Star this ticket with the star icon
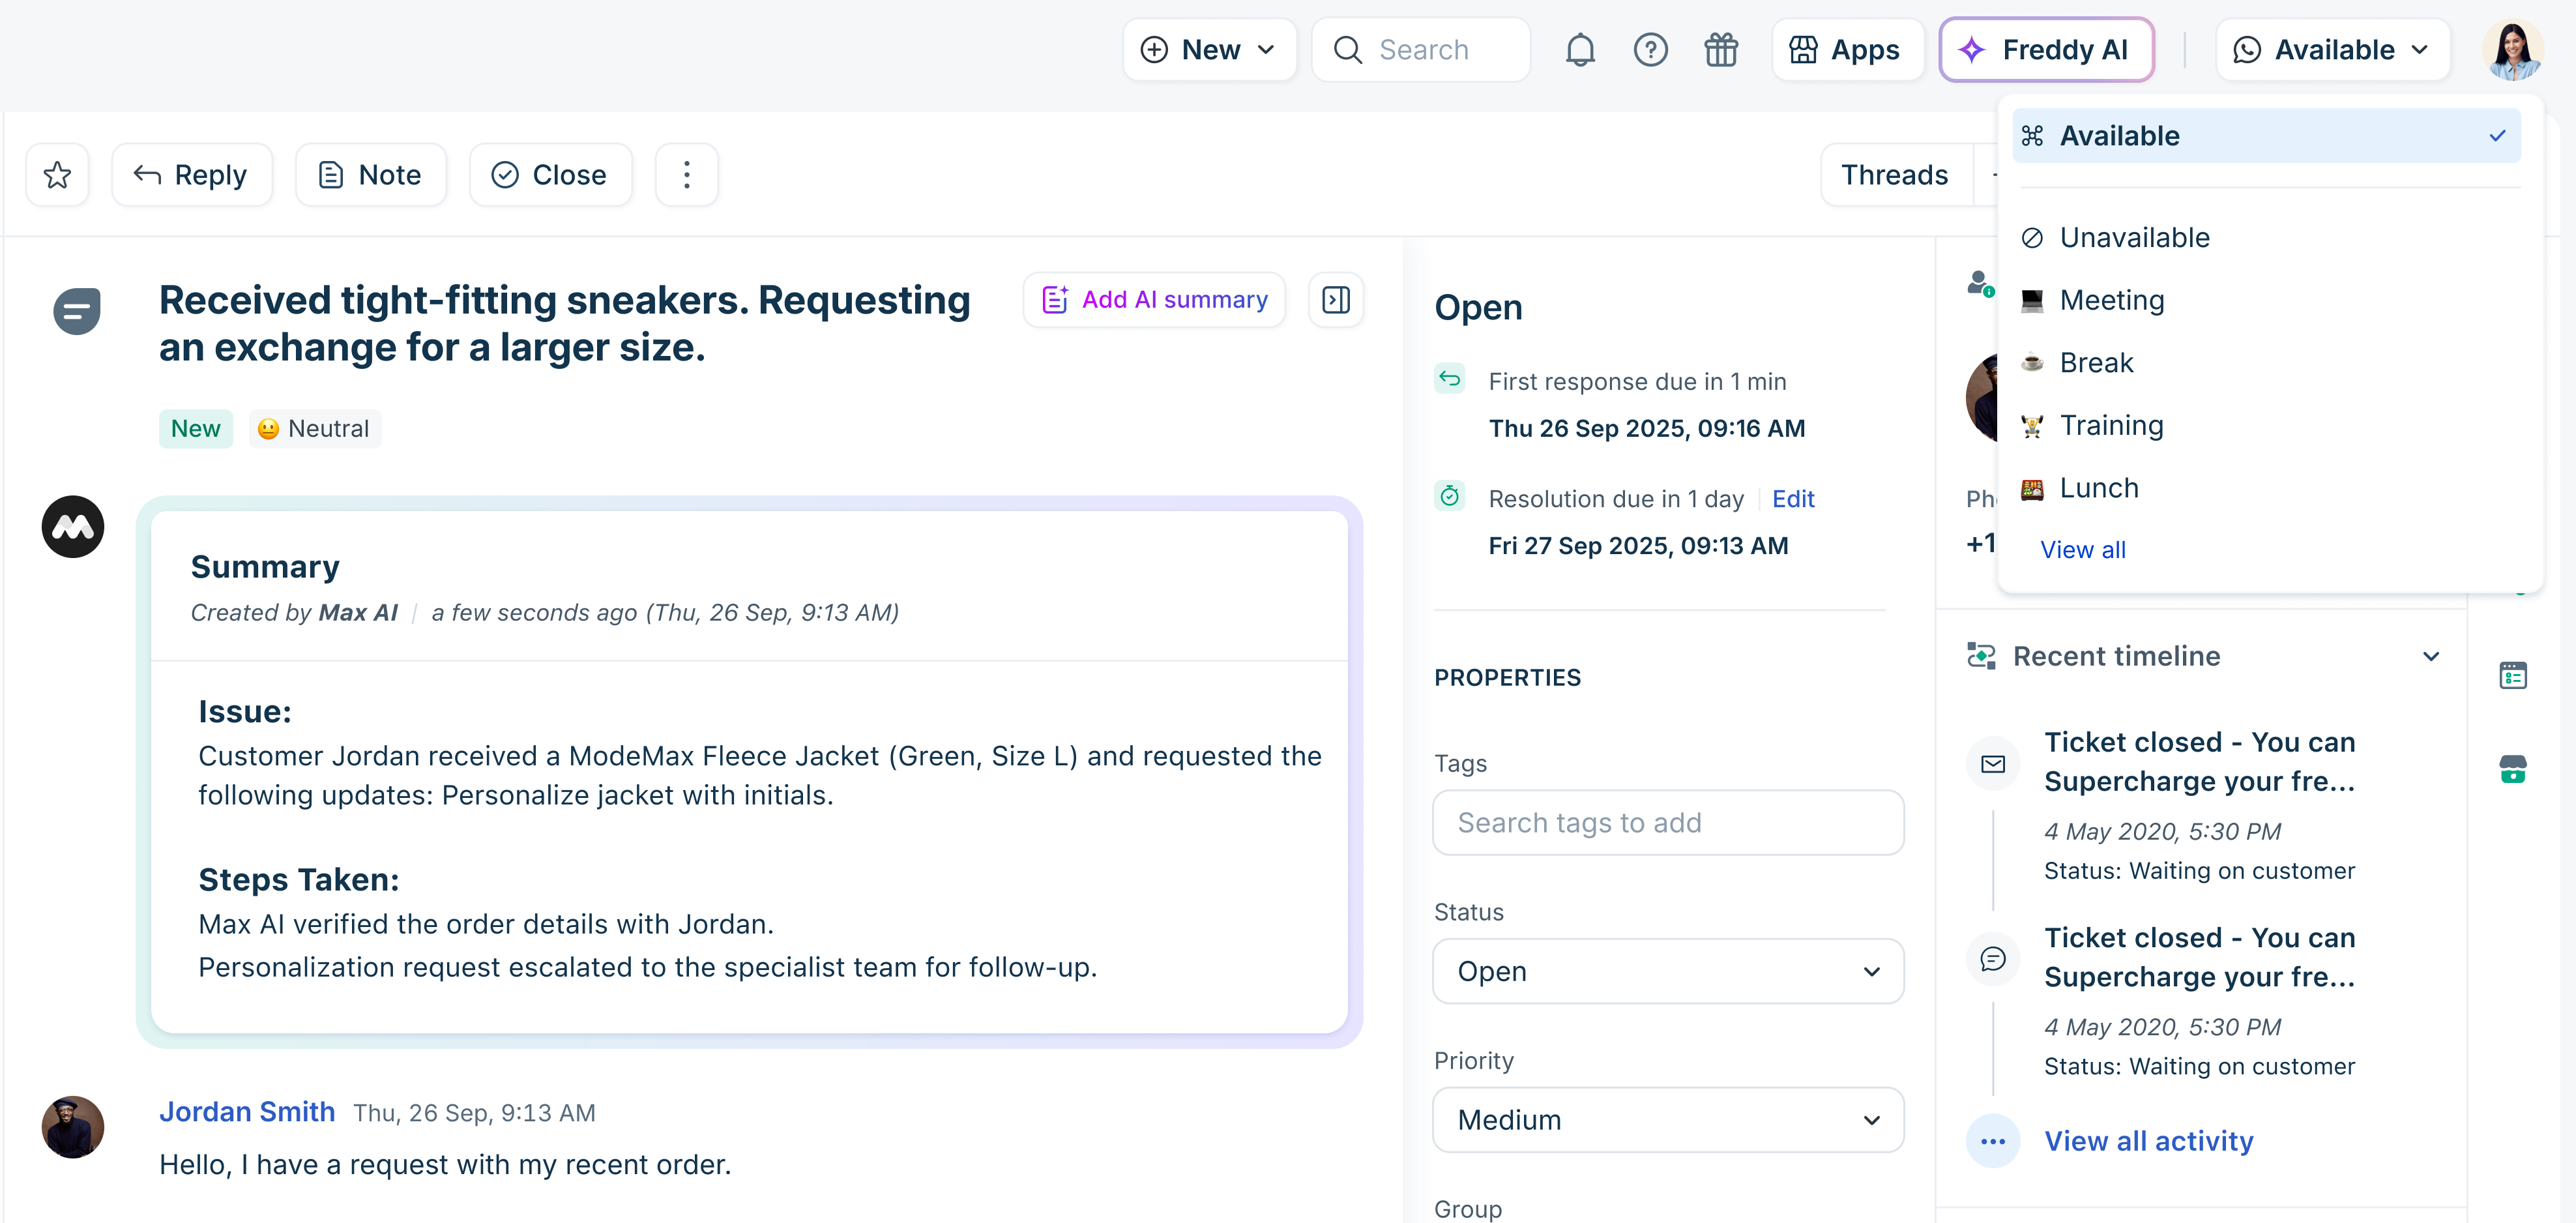2576x1223 pixels. pos(57,175)
